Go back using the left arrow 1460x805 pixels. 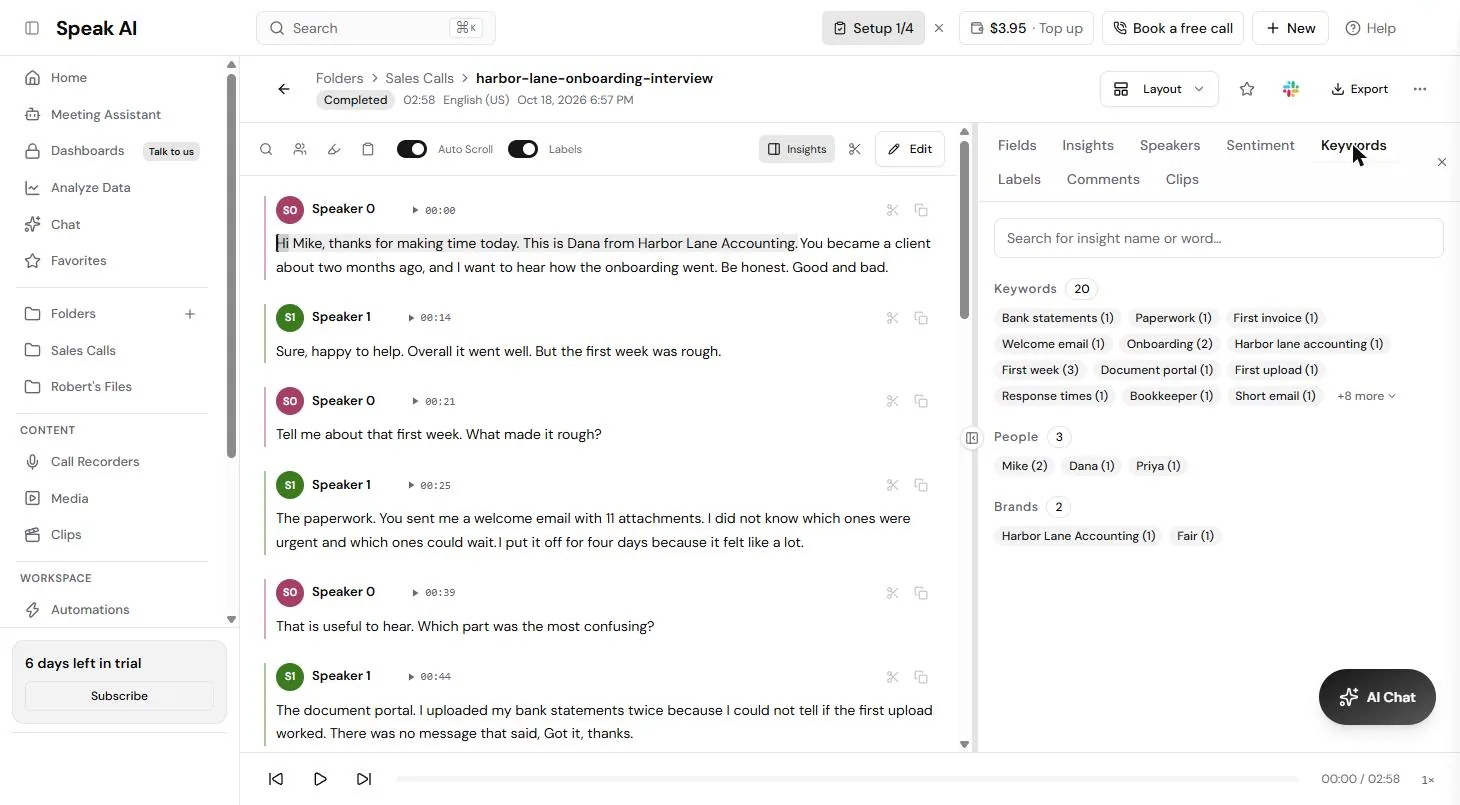coord(284,89)
